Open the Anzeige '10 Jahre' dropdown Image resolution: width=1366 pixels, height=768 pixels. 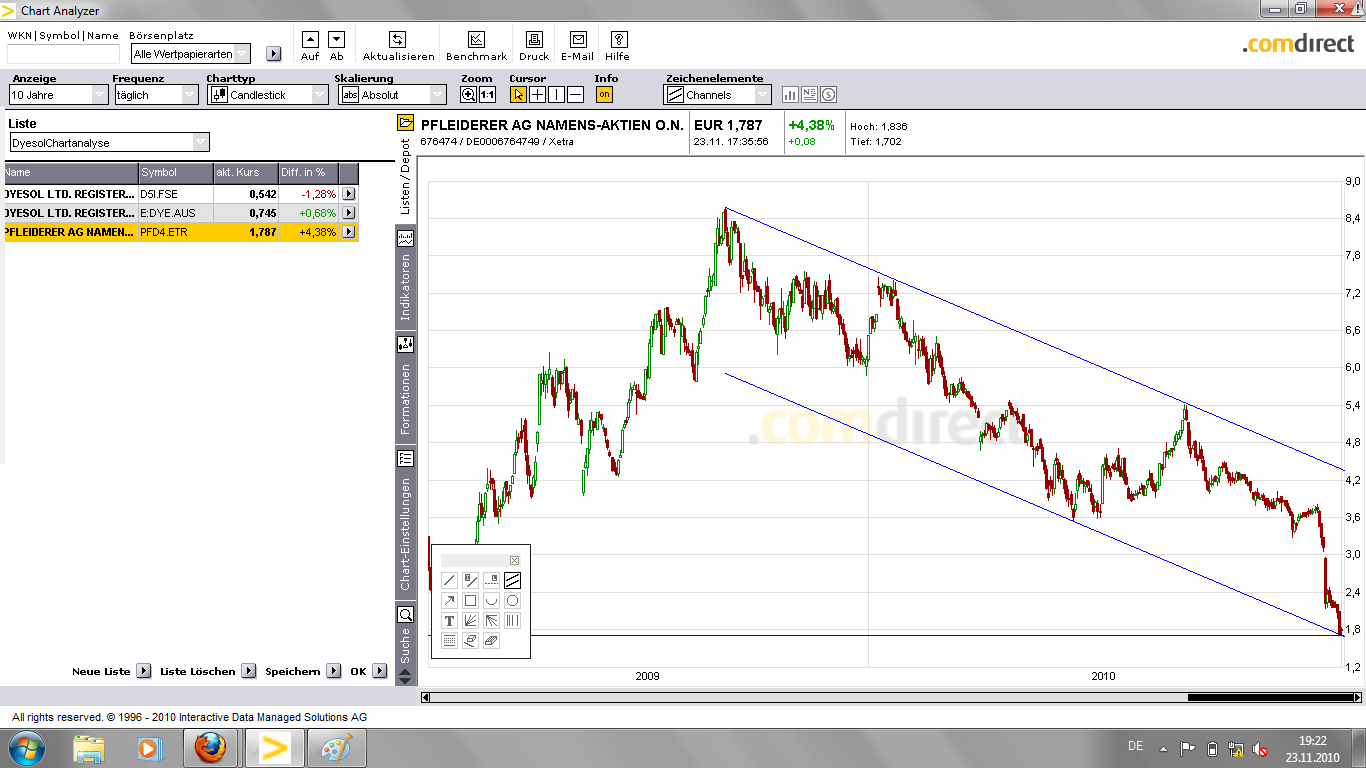58,95
